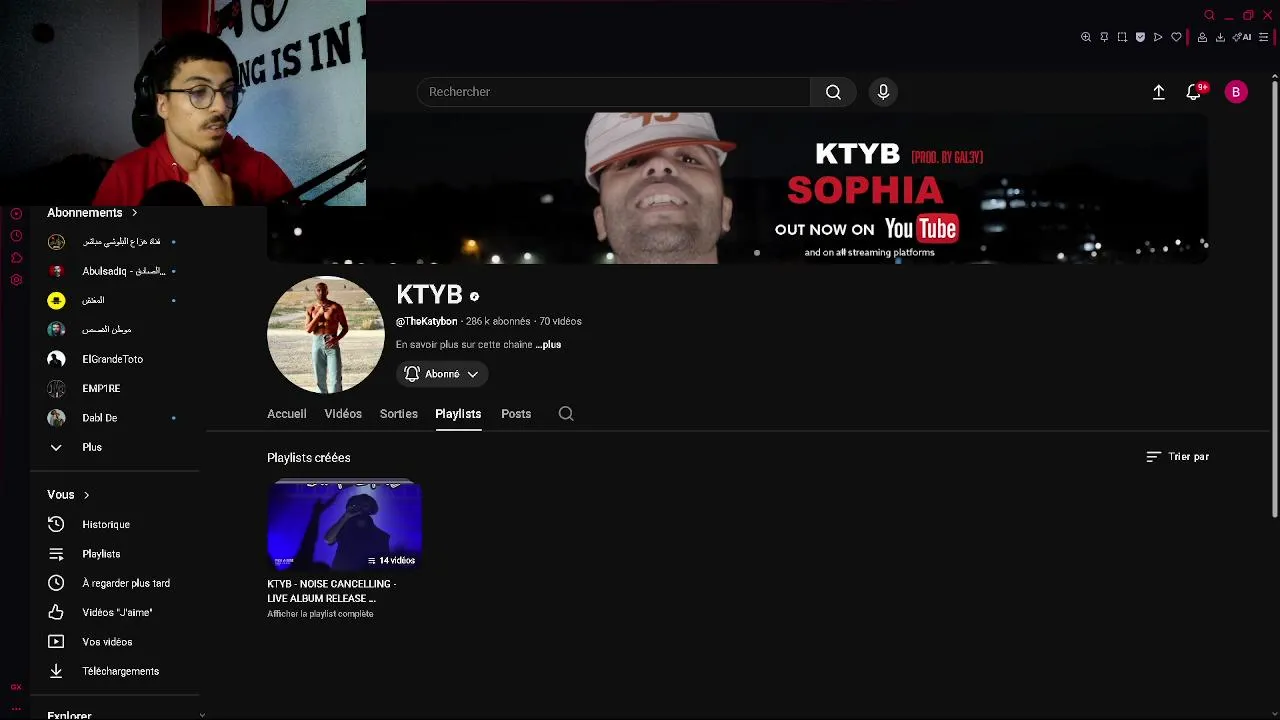Open Vidéos "J'aime" in sidebar

point(115,612)
